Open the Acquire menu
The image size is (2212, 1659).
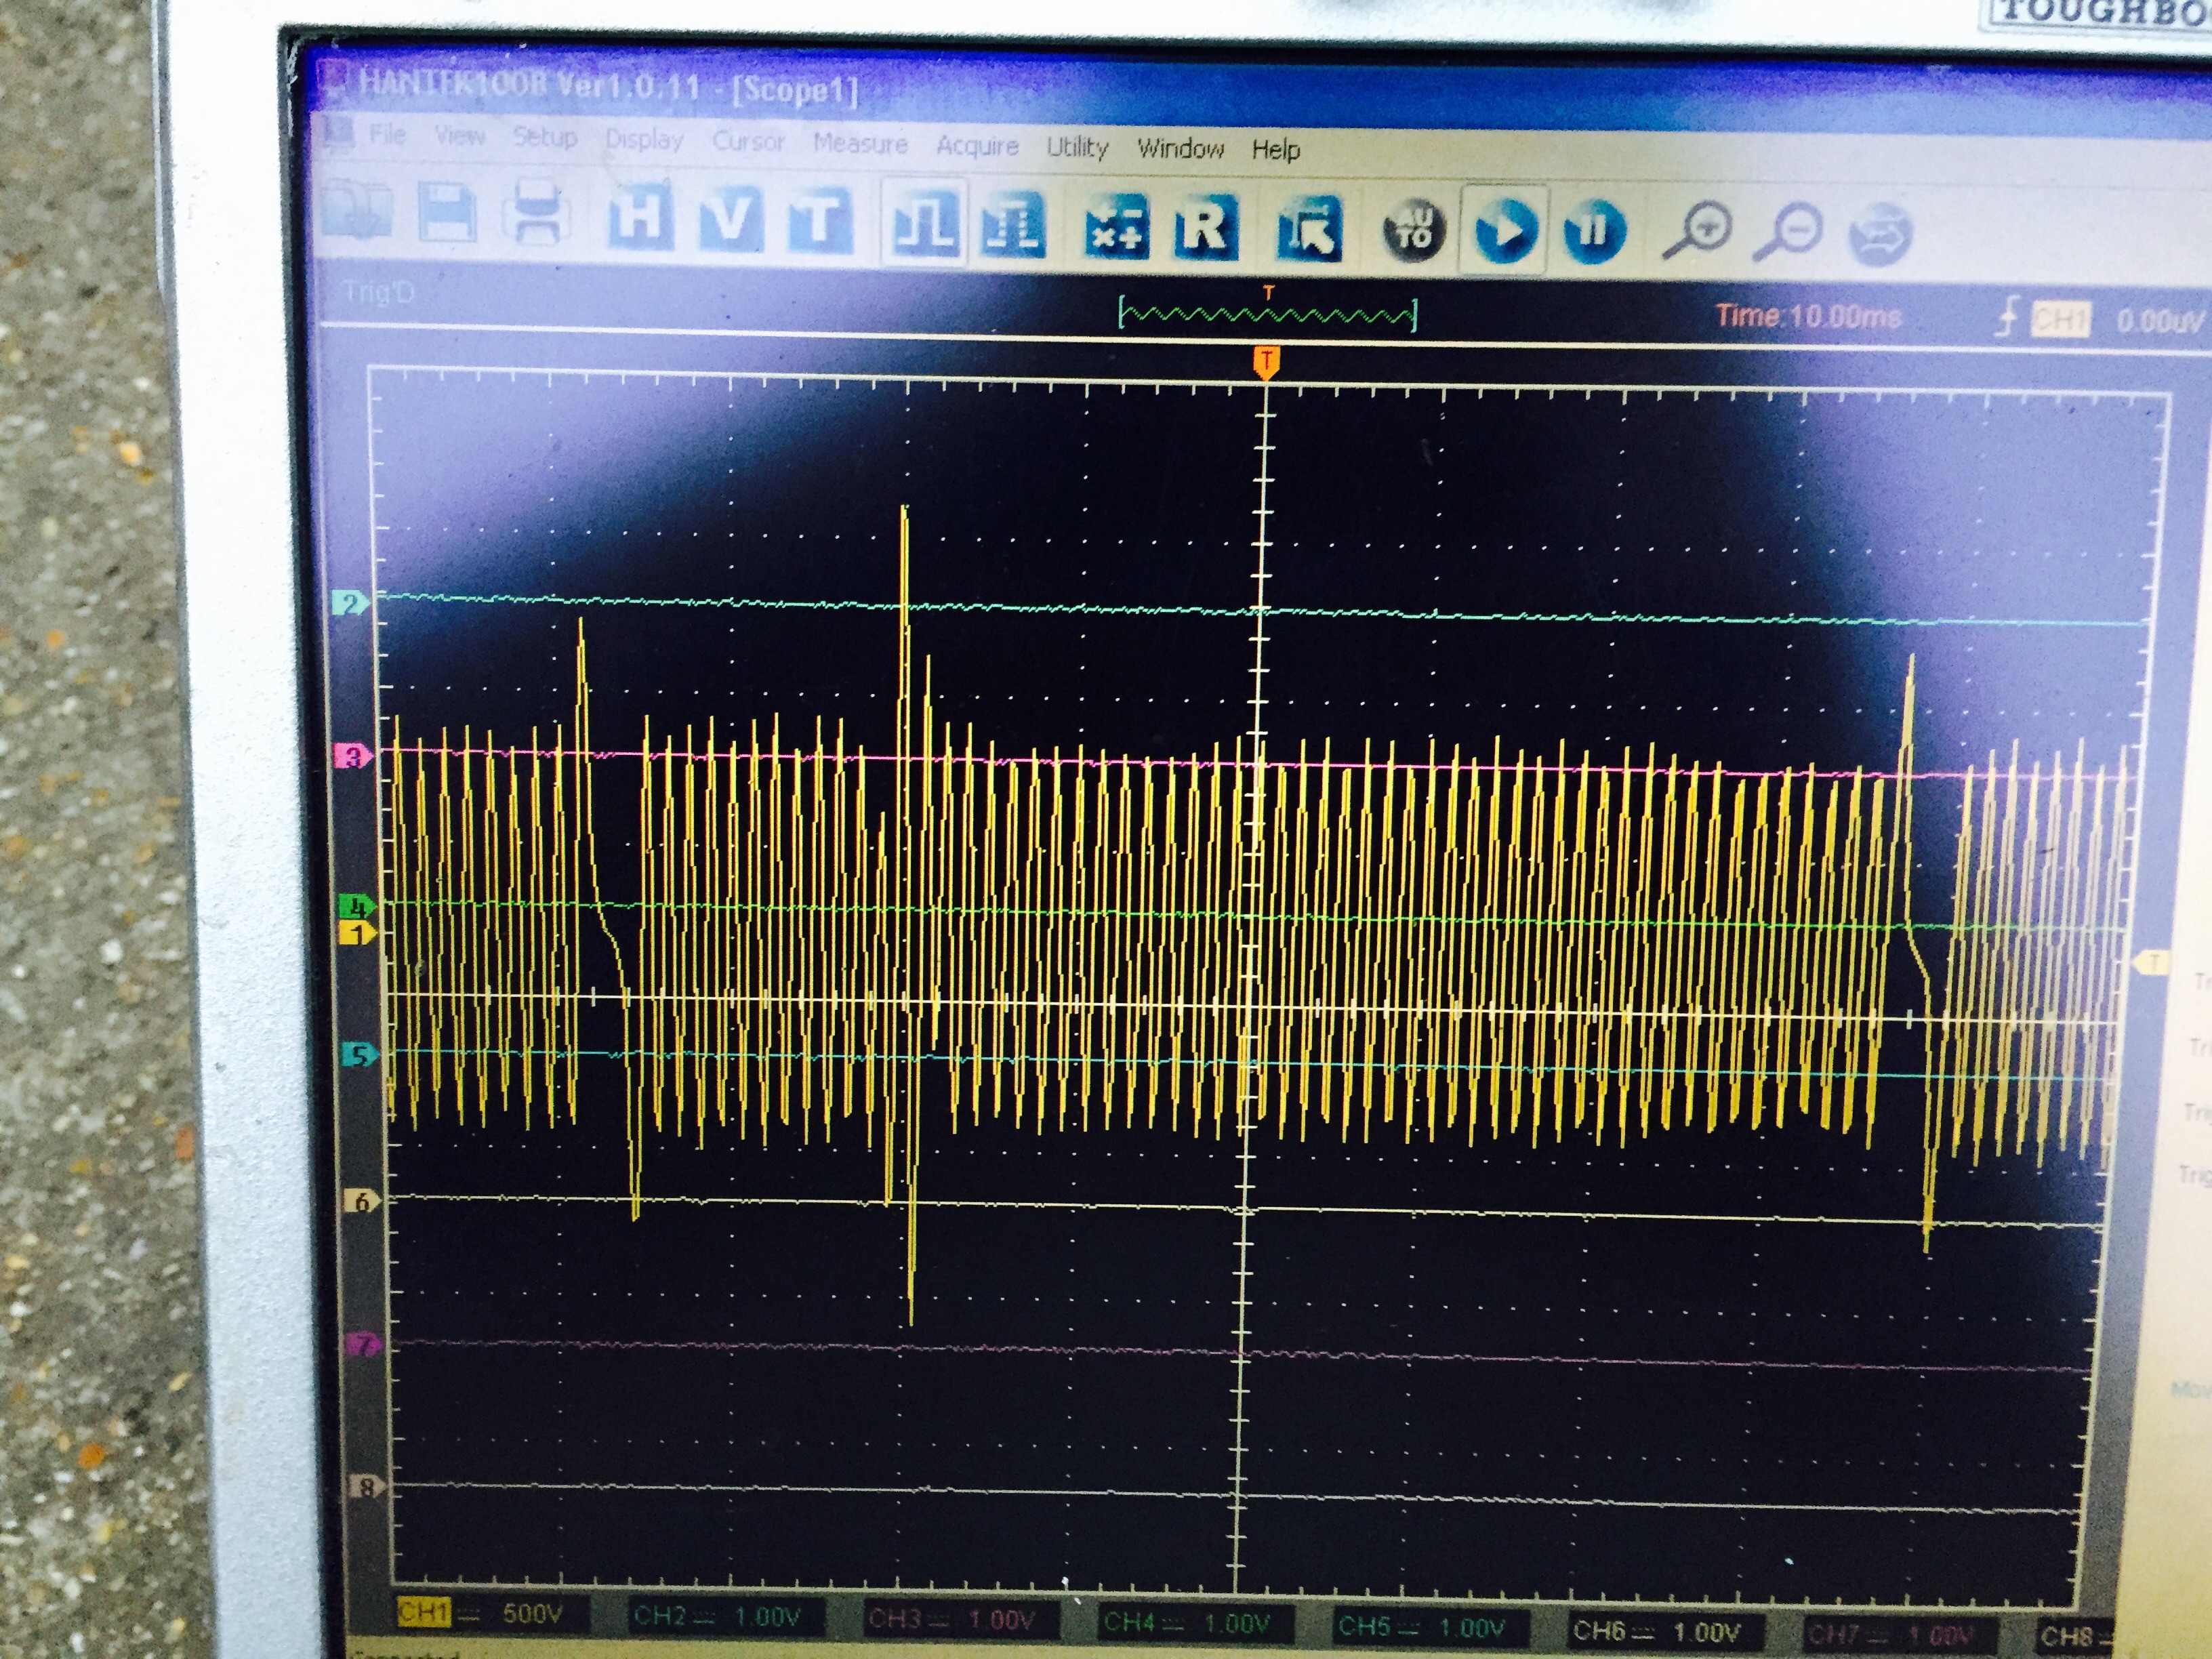977,146
